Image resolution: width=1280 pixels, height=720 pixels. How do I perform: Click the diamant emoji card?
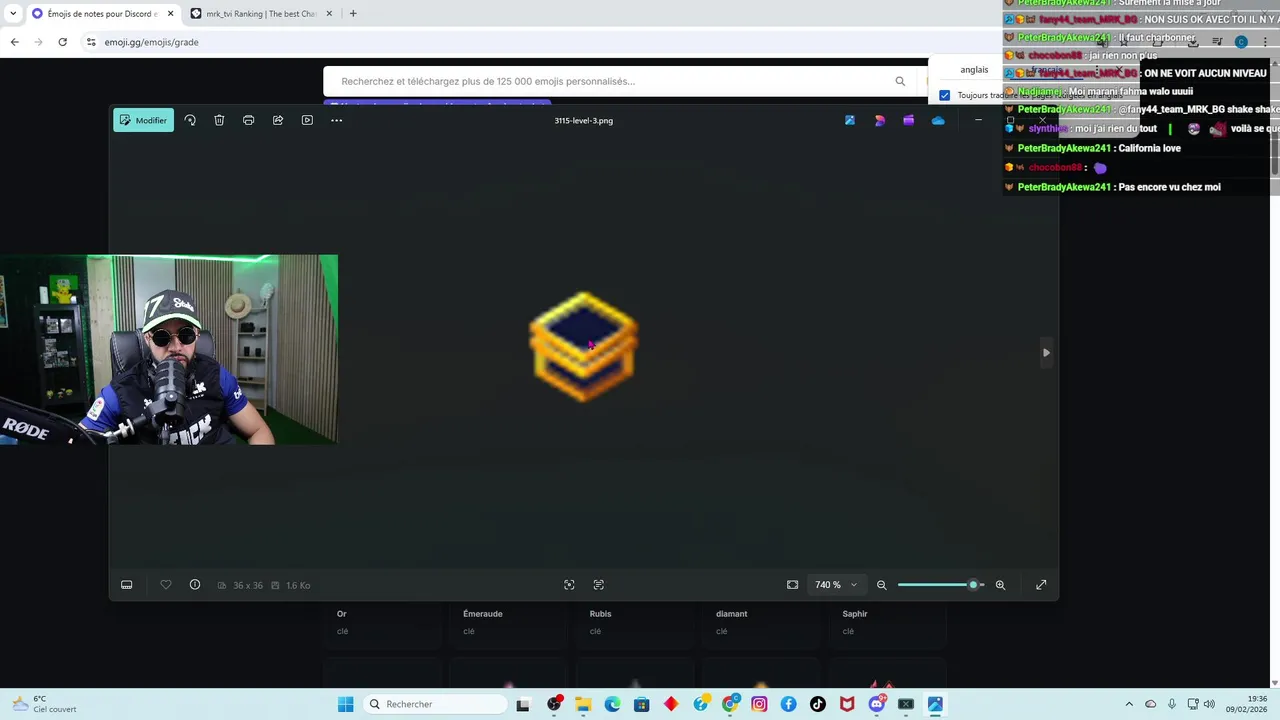point(761,623)
